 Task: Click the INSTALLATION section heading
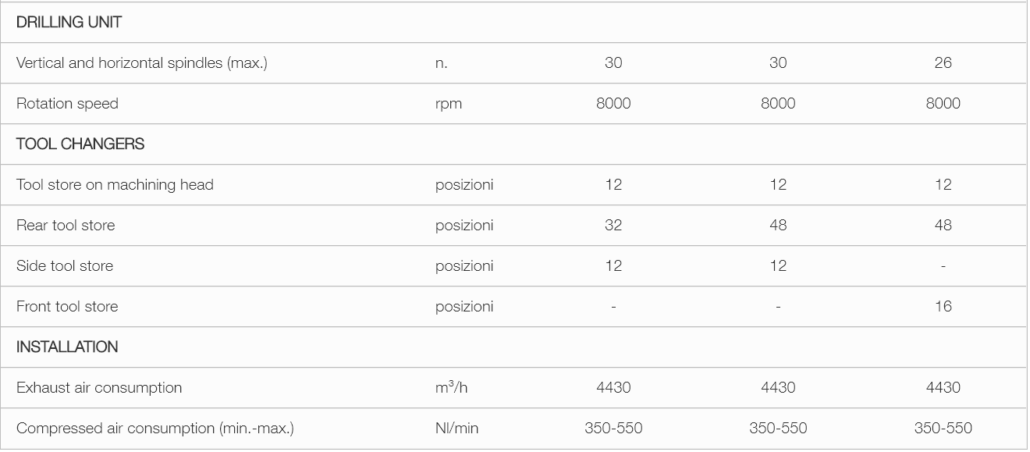67,347
